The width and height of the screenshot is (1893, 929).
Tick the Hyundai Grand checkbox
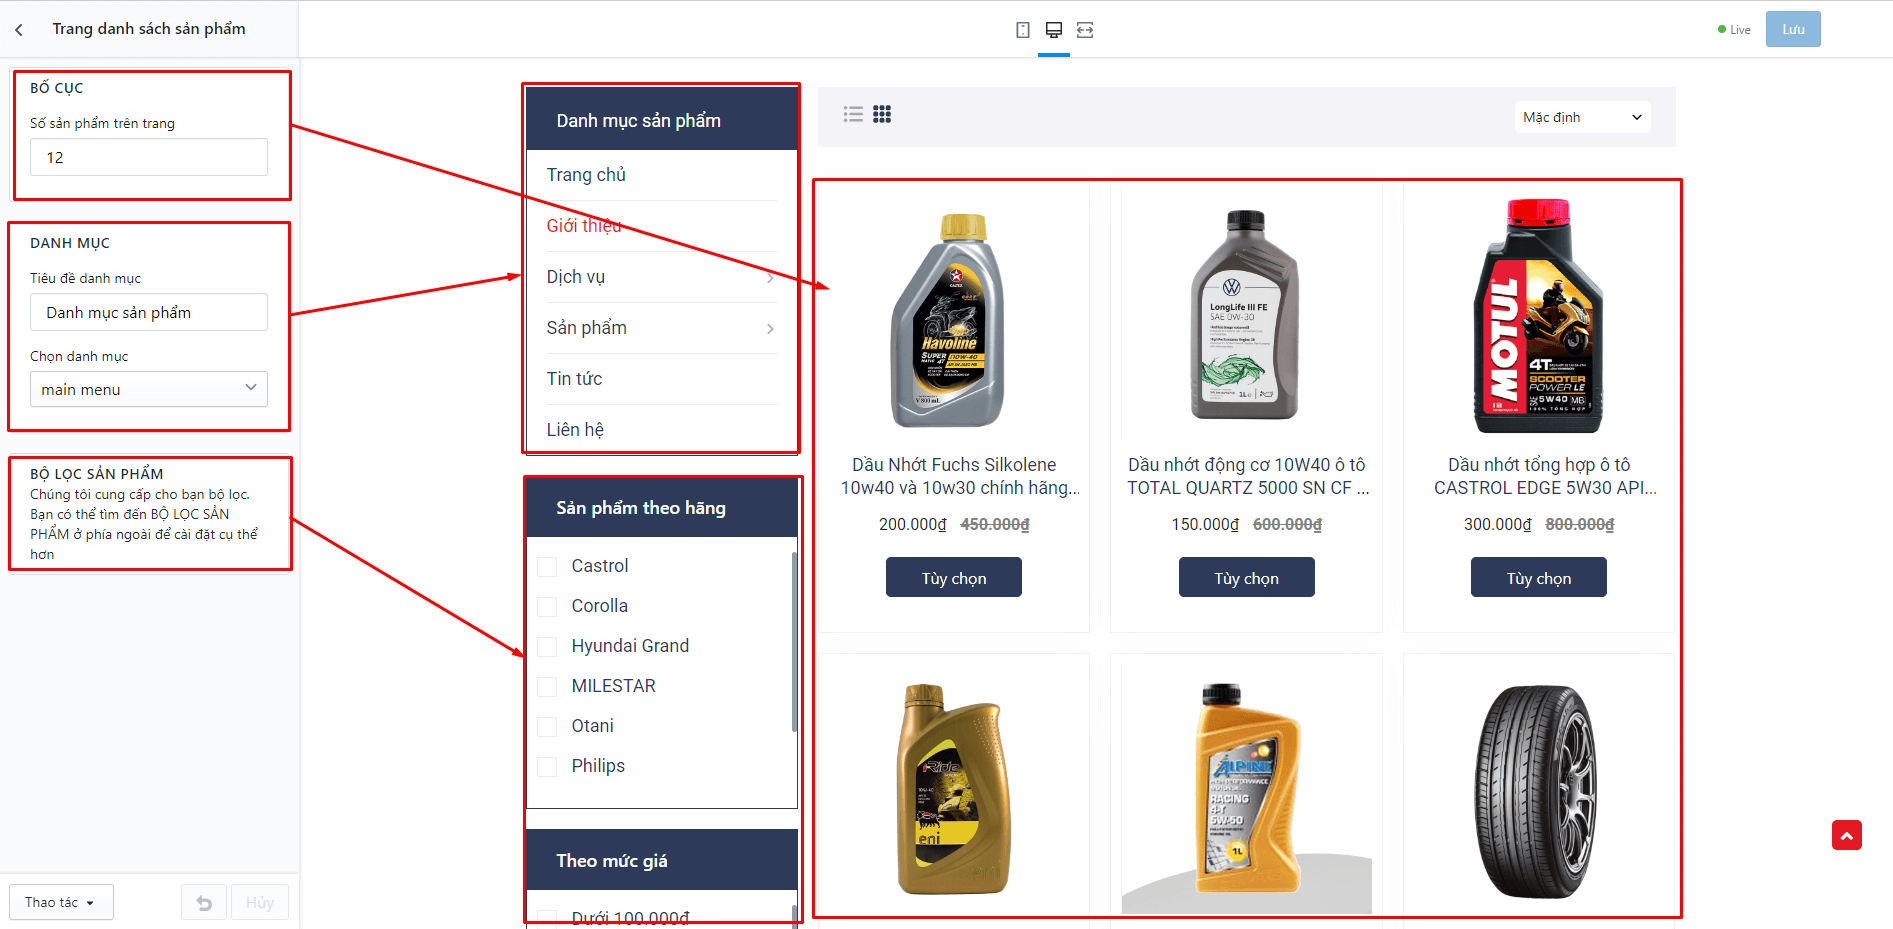coord(547,647)
